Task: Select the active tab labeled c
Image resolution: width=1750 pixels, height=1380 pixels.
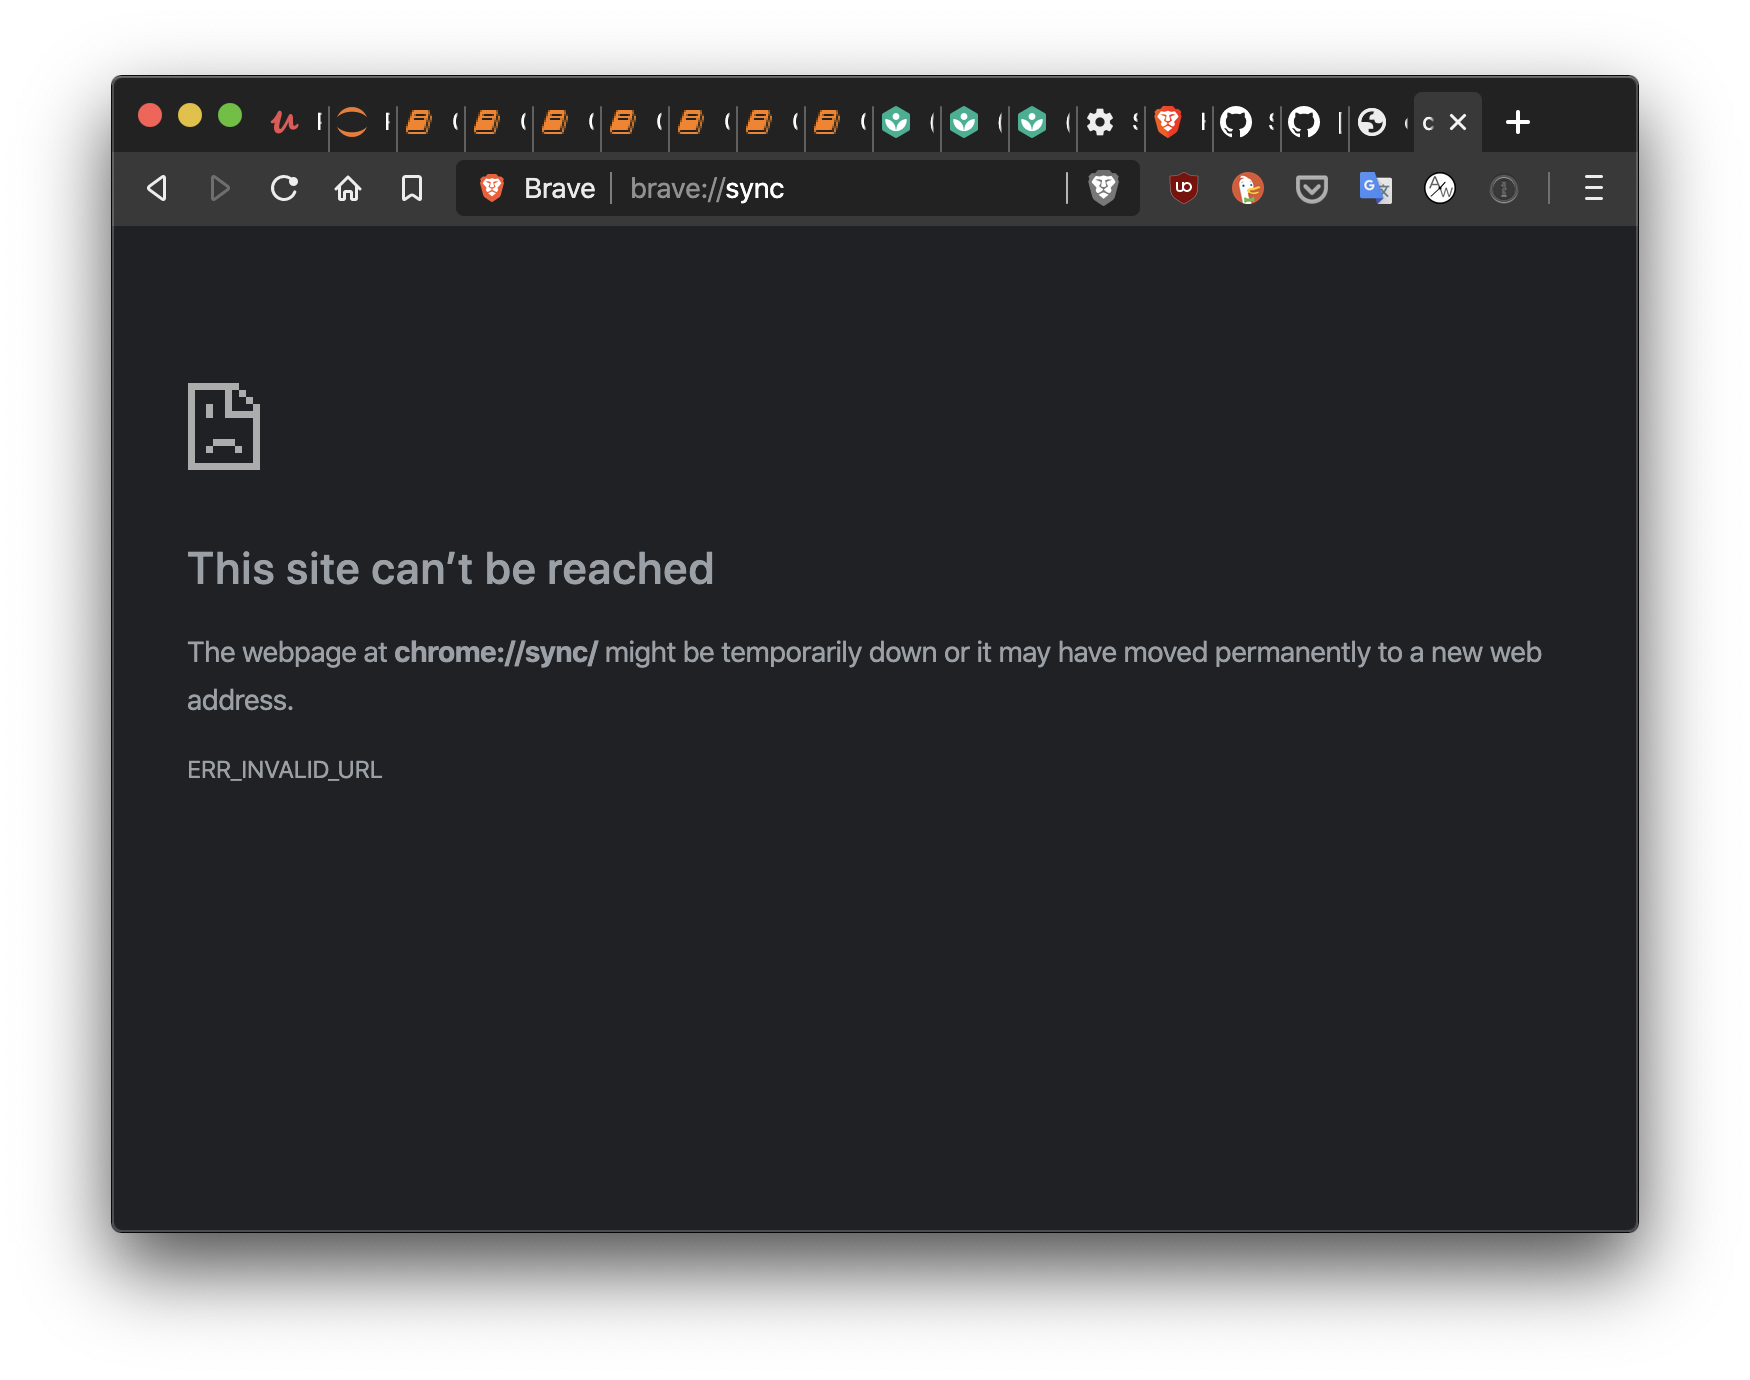Action: click(x=1428, y=122)
